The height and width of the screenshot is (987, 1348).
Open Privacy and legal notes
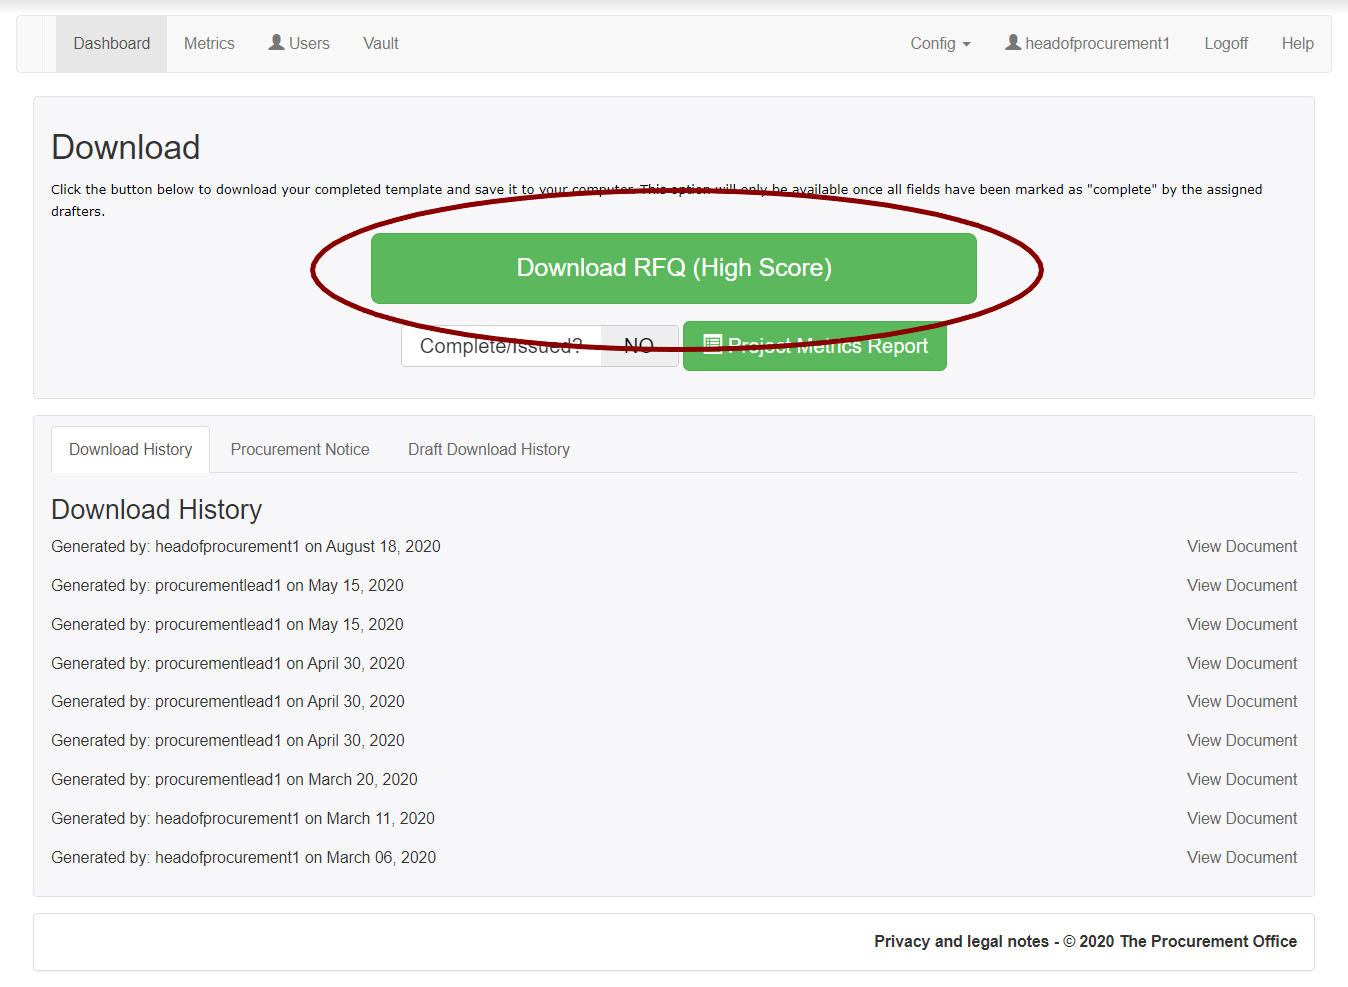coord(960,941)
